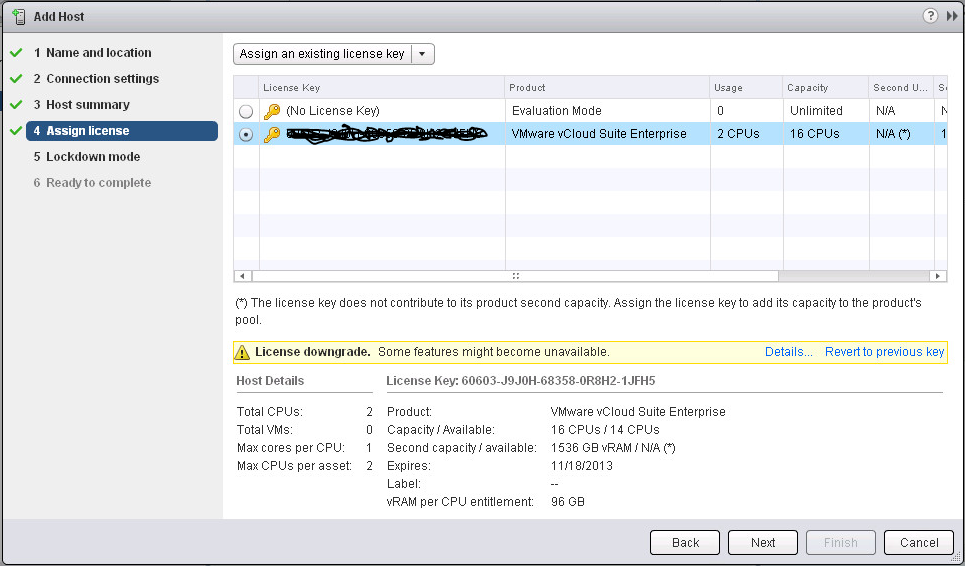Click the (No License Key) text
This screenshot has width=965, height=566.
(x=332, y=111)
